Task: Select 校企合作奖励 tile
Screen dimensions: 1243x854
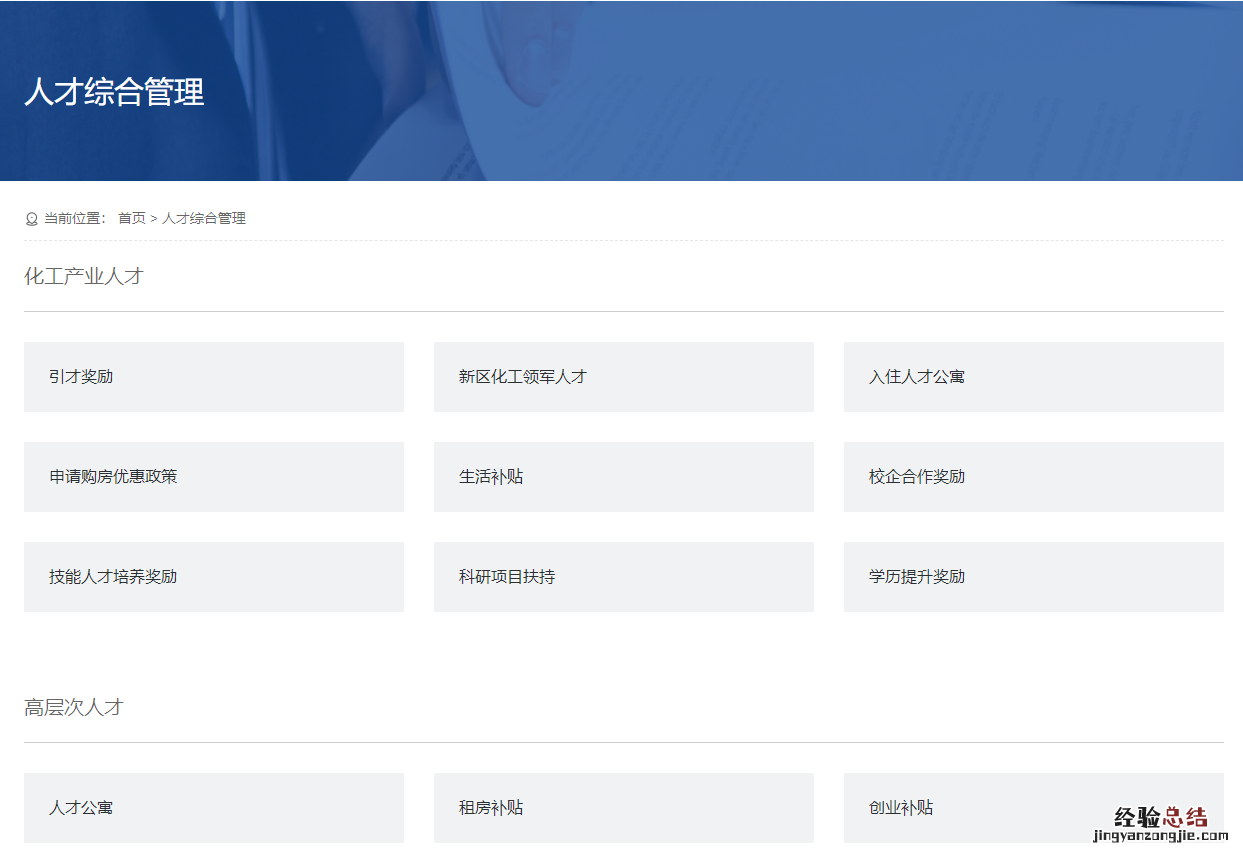Action: click(x=1033, y=477)
